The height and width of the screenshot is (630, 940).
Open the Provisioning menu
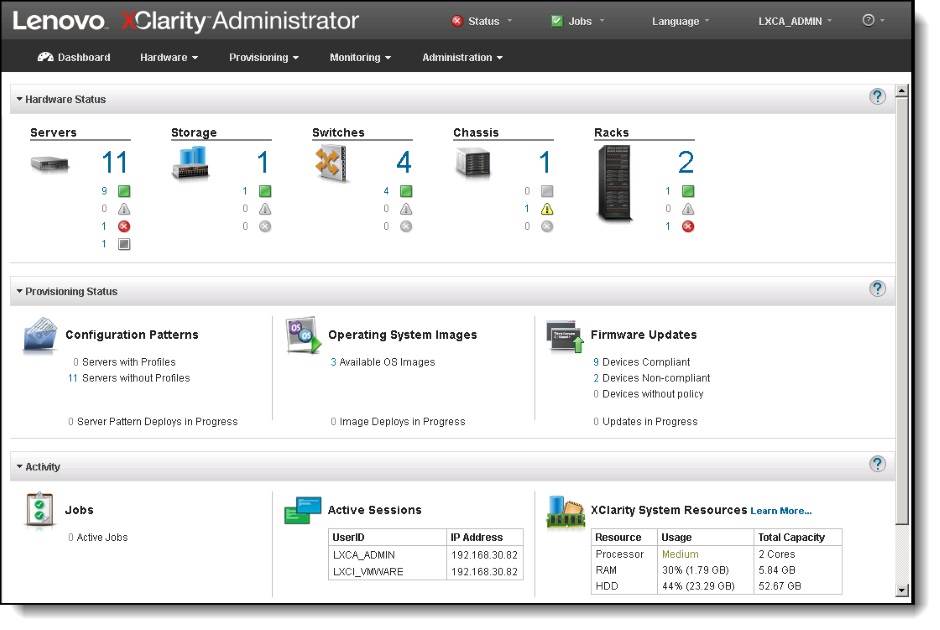263,57
